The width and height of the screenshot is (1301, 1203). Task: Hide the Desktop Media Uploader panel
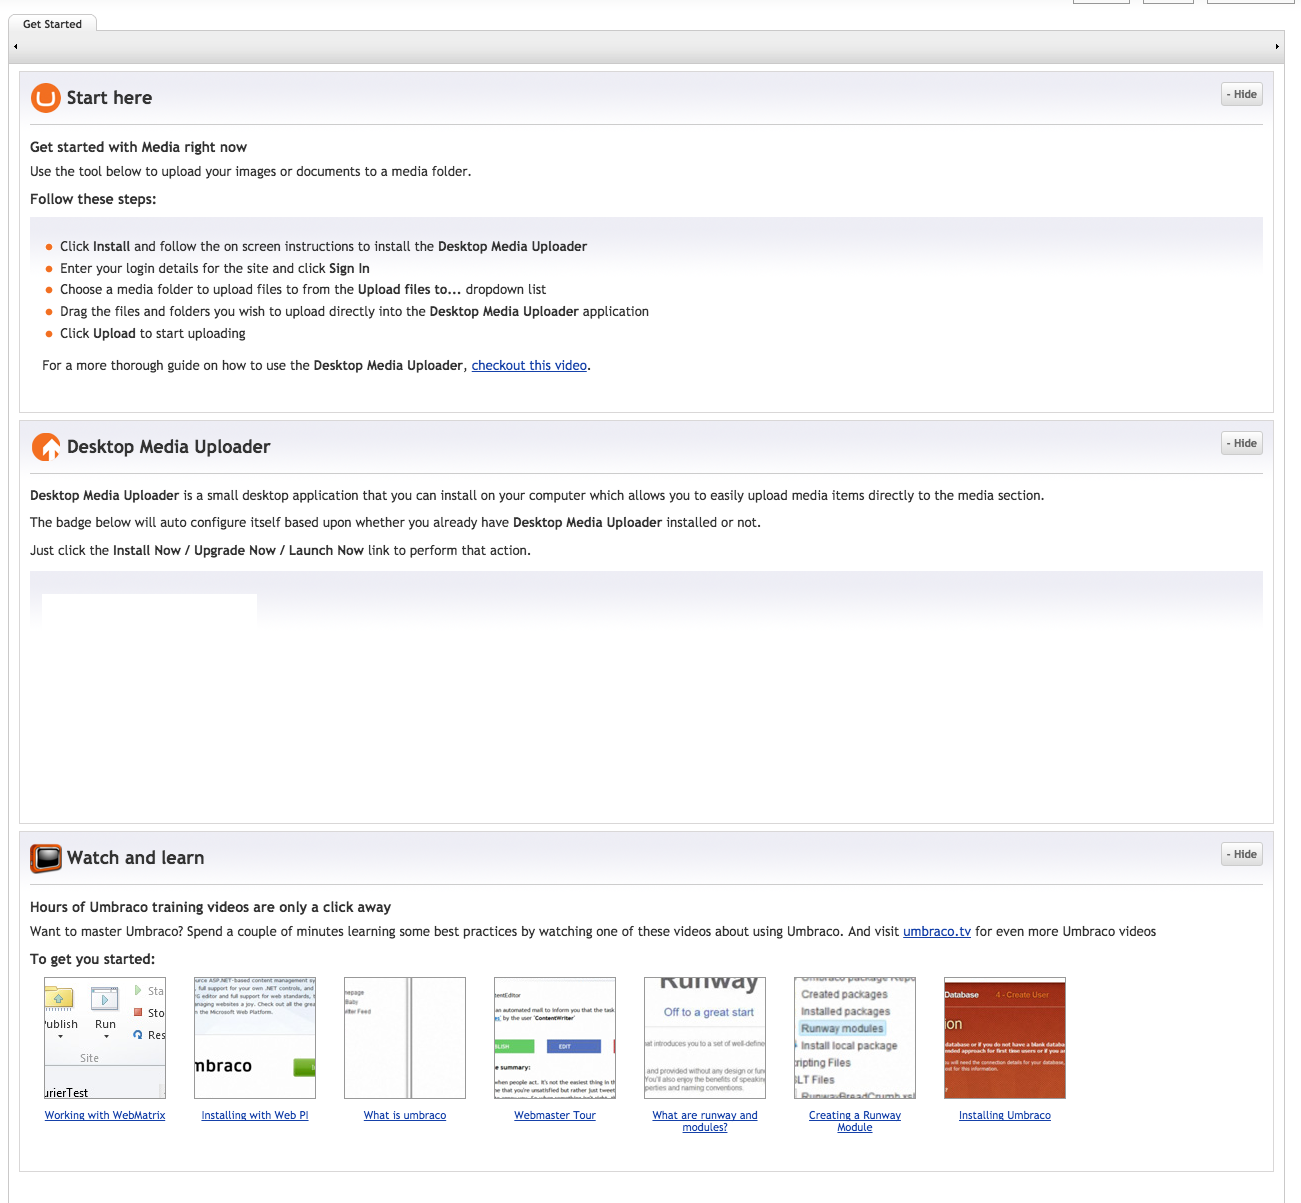pos(1242,444)
